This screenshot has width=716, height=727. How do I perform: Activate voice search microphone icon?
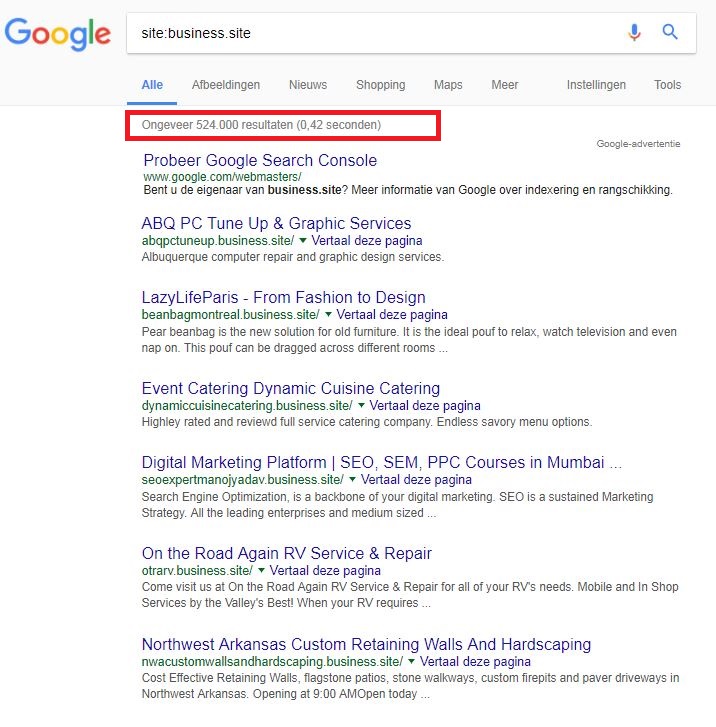pyautogui.click(x=634, y=32)
